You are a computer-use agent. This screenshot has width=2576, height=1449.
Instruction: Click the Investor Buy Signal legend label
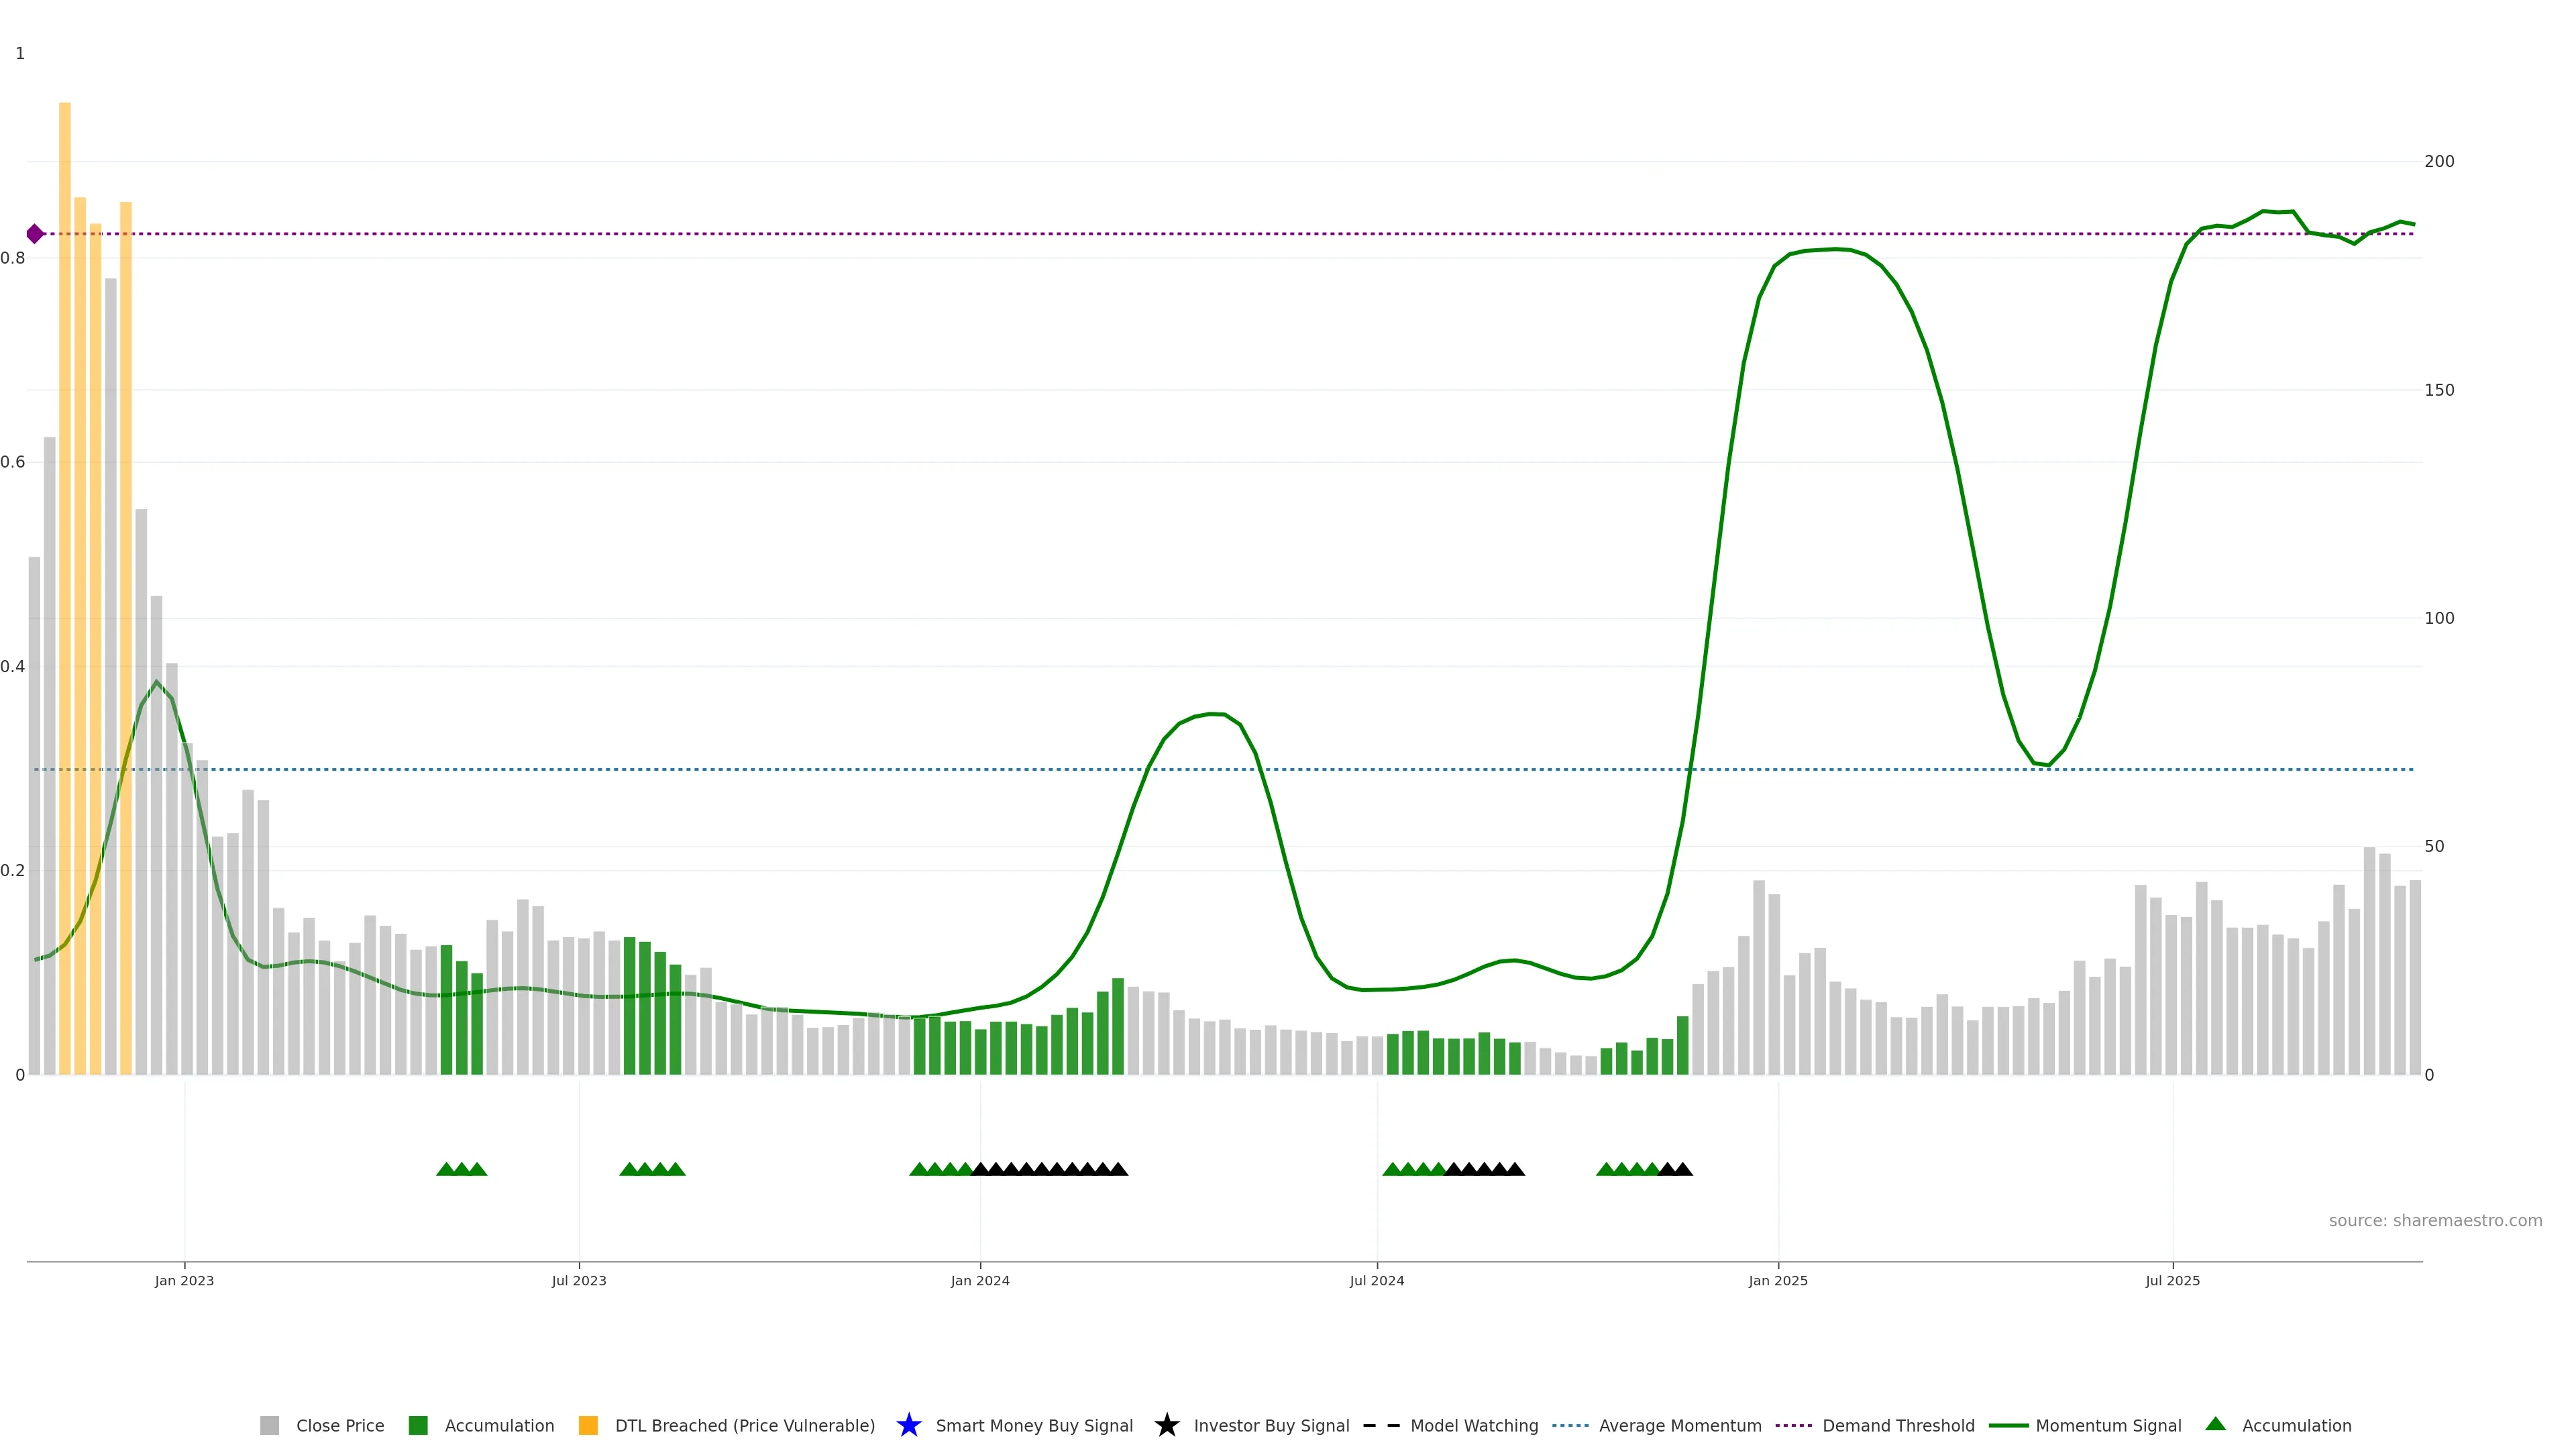pos(1271,1425)
